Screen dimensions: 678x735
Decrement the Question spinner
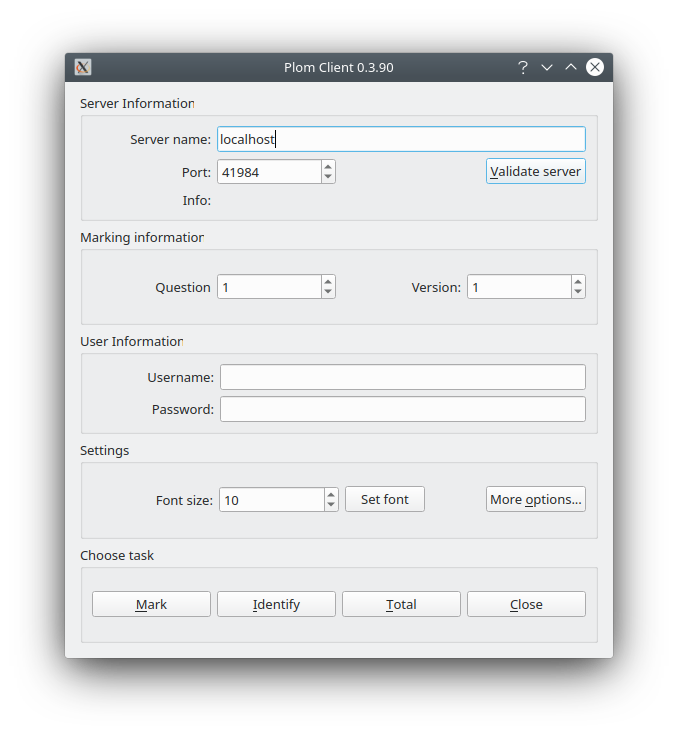(x=328, y=292)
